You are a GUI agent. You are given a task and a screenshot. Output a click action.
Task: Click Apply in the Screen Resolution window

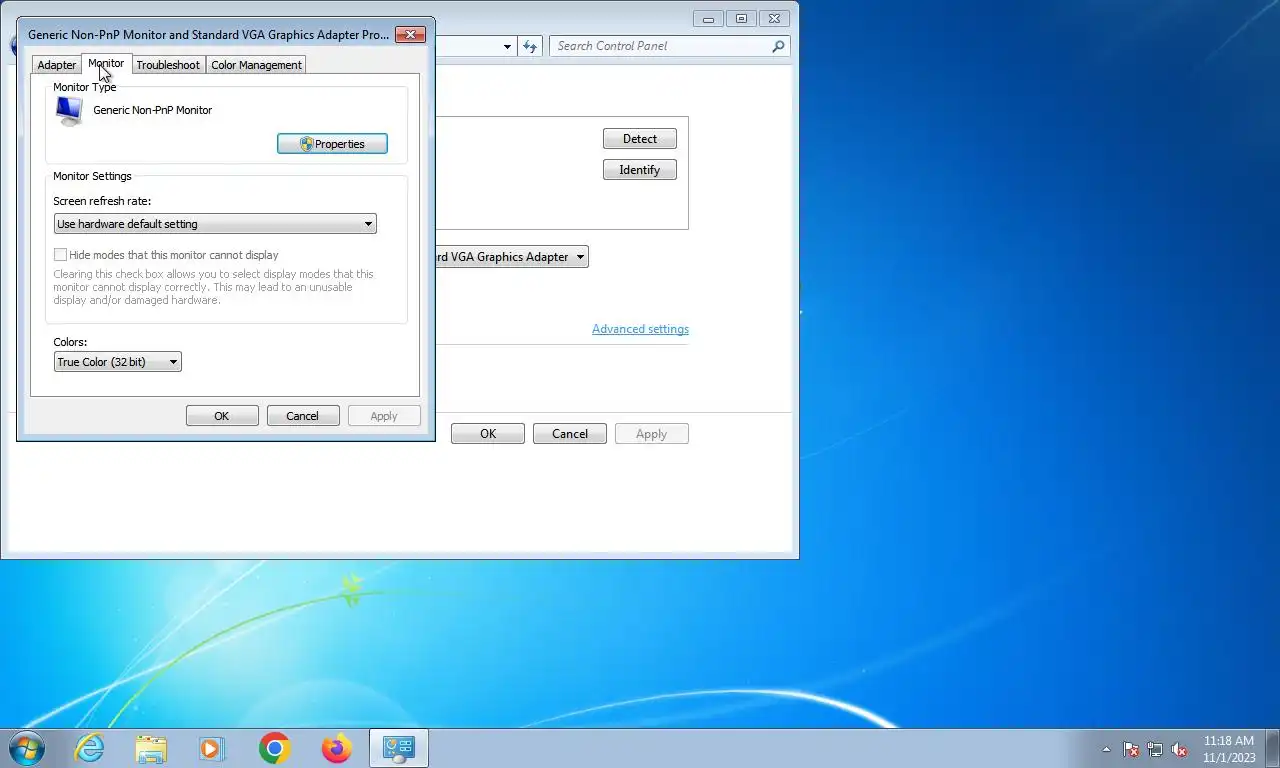[x=652, y=434]
